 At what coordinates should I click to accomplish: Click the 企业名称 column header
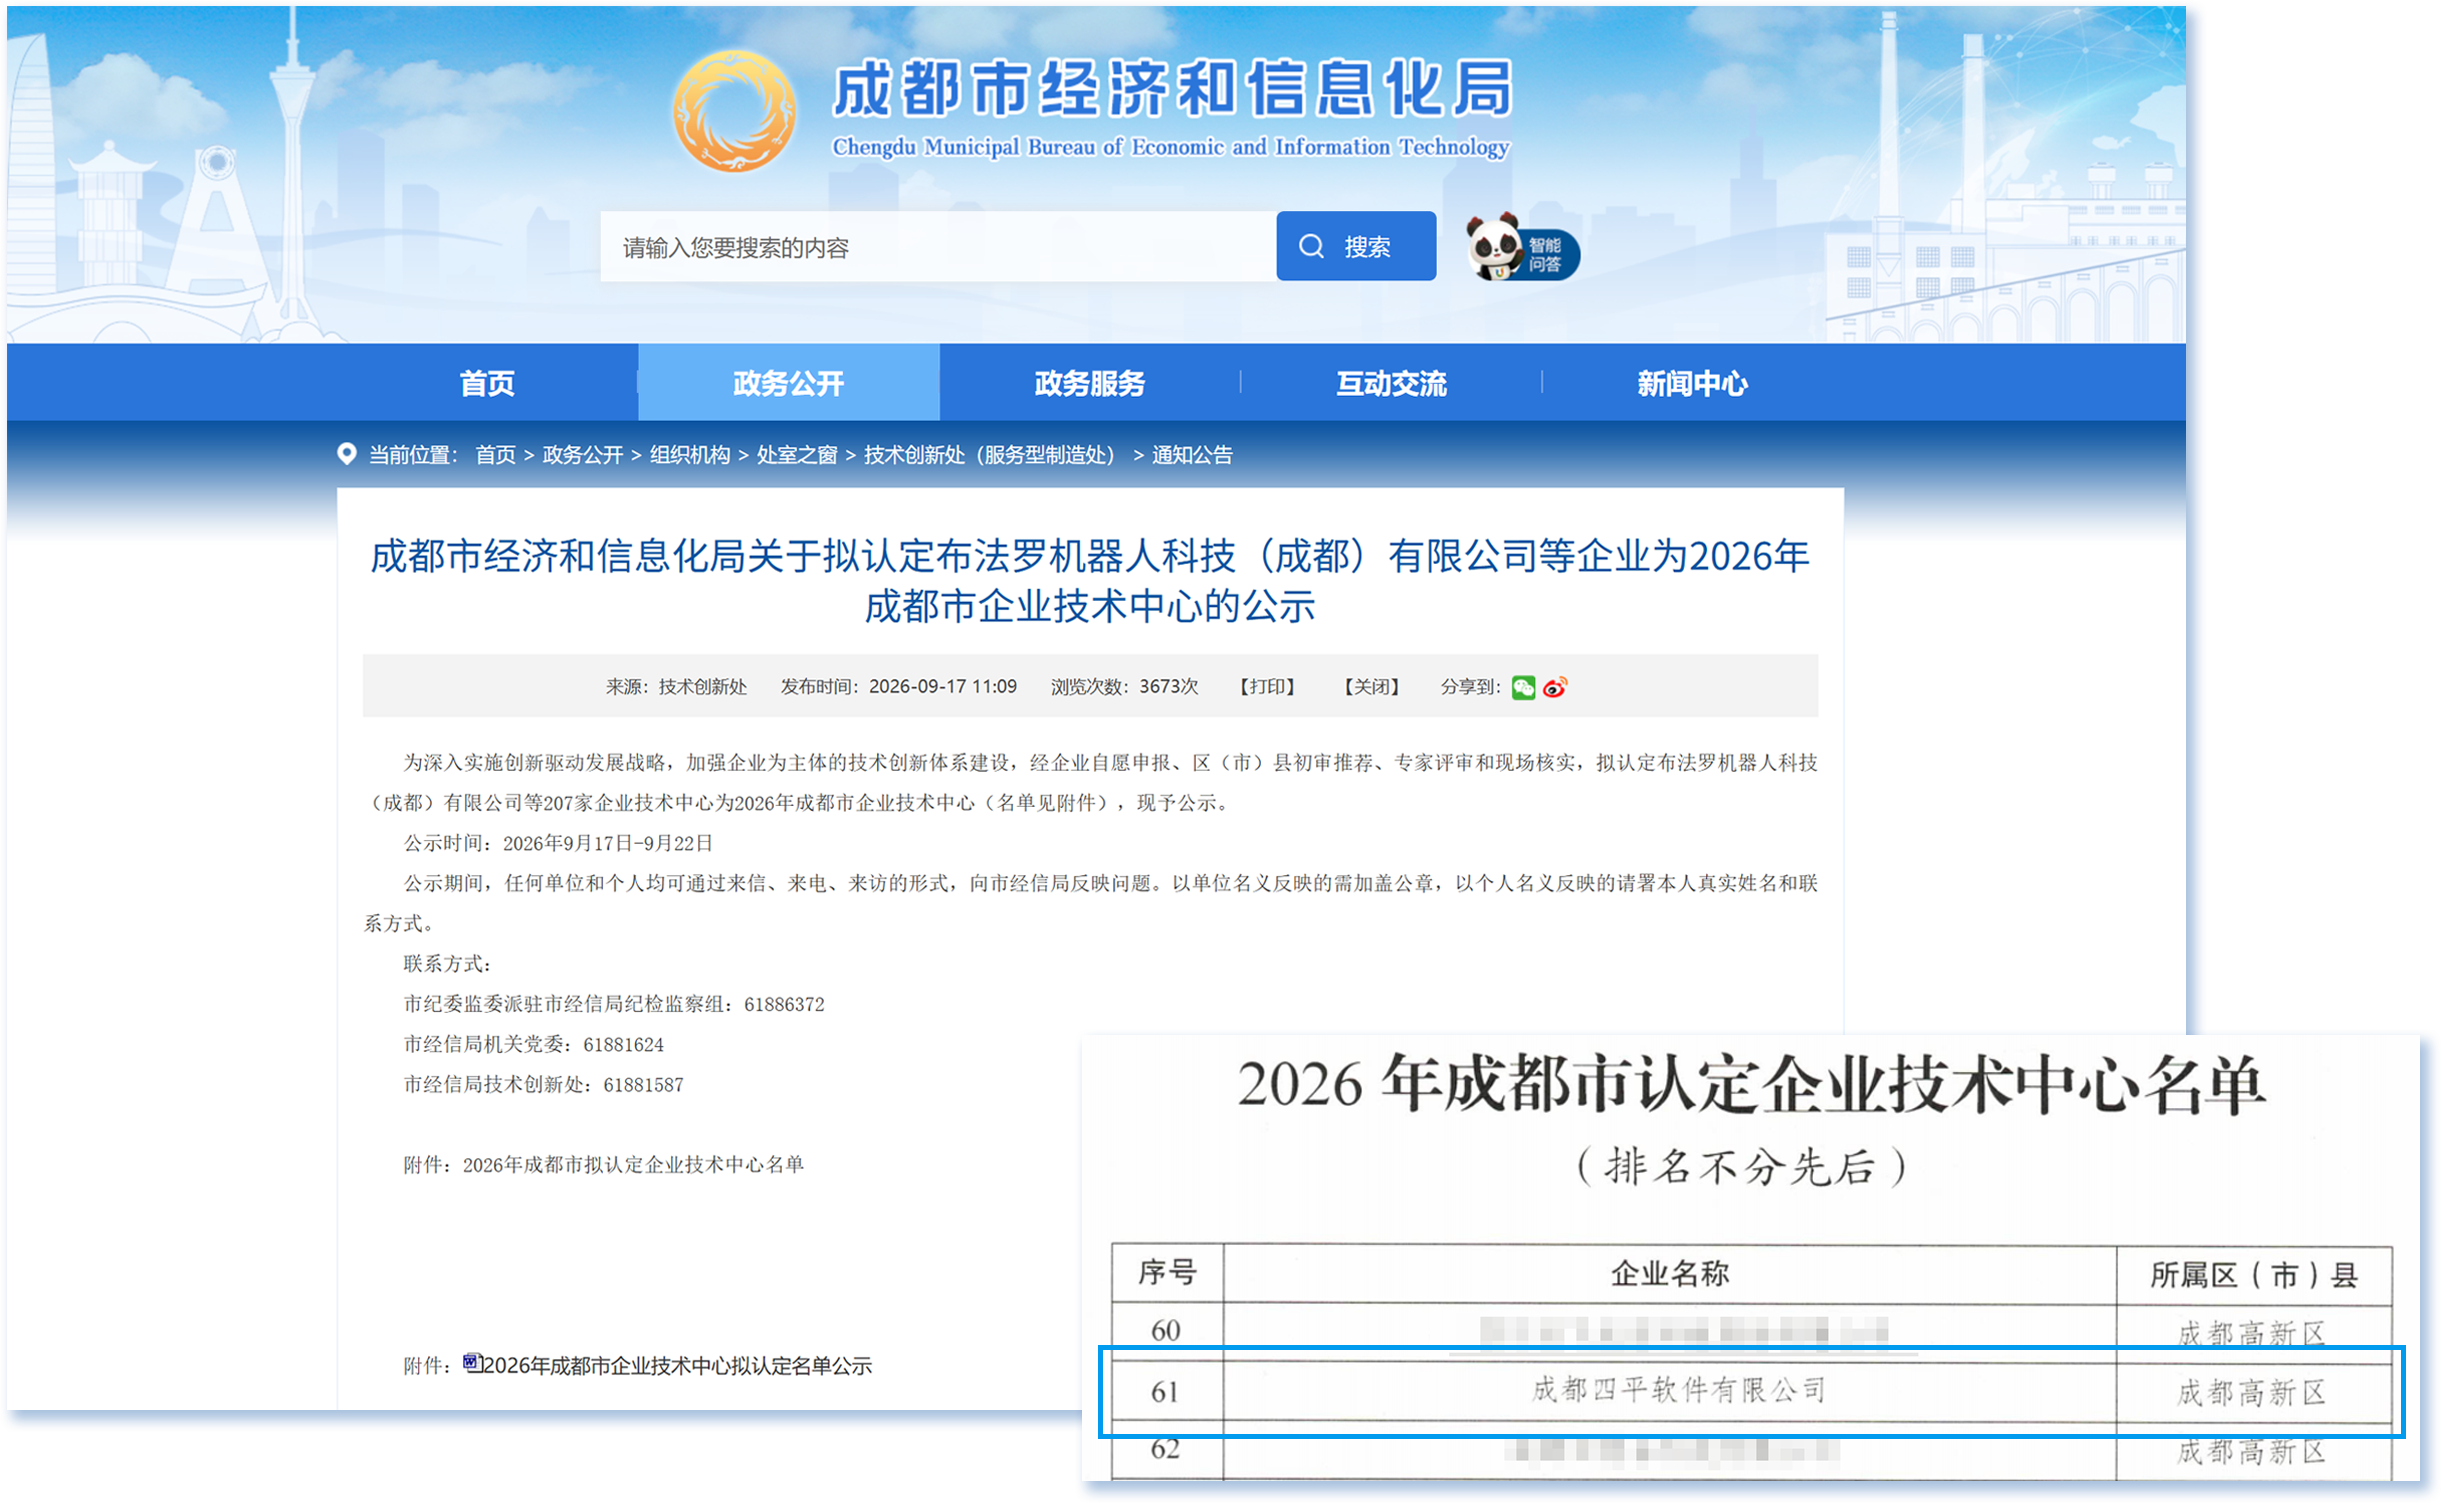tap(1669, 1273)
